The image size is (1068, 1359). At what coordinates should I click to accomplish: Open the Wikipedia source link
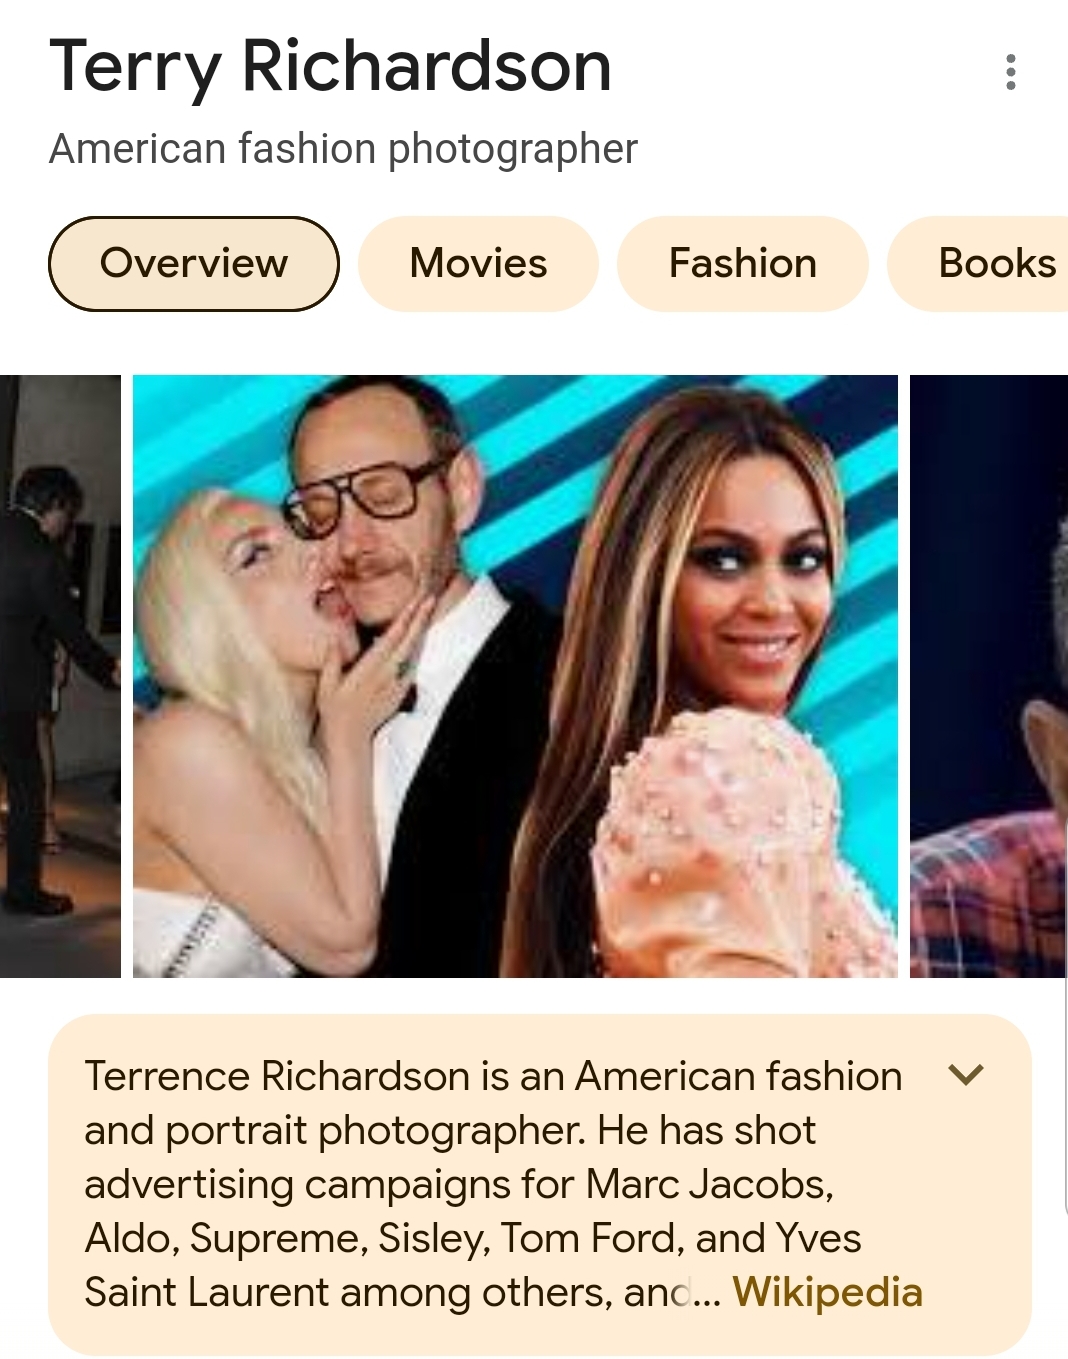pyautogui.click(x=827, y=1292)
